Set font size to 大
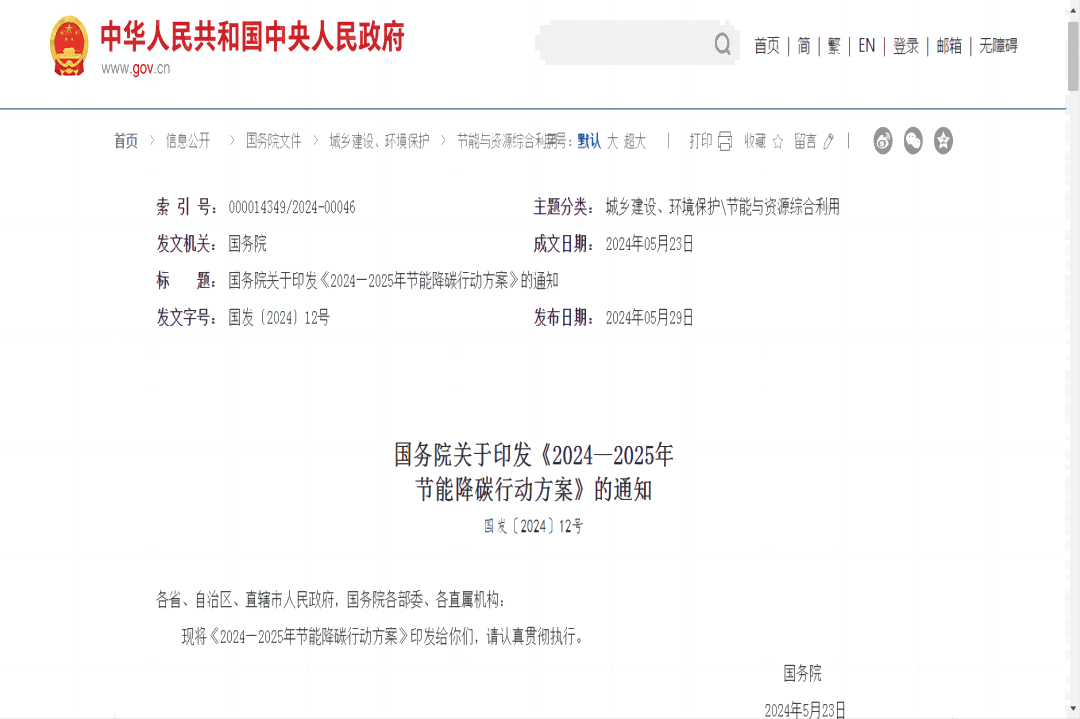Image resolution: width=1080 pixels, height=719 pixels. point(612,141)
